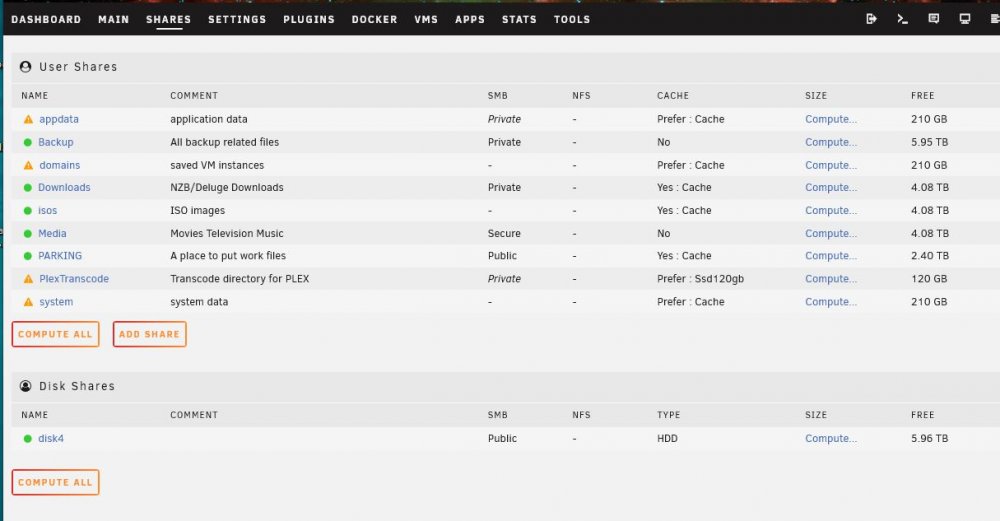Compute size for the system share
Image resolution: width=1000 pixels, height=521 pixels.
pyautogui.click(x=831, y=302)
